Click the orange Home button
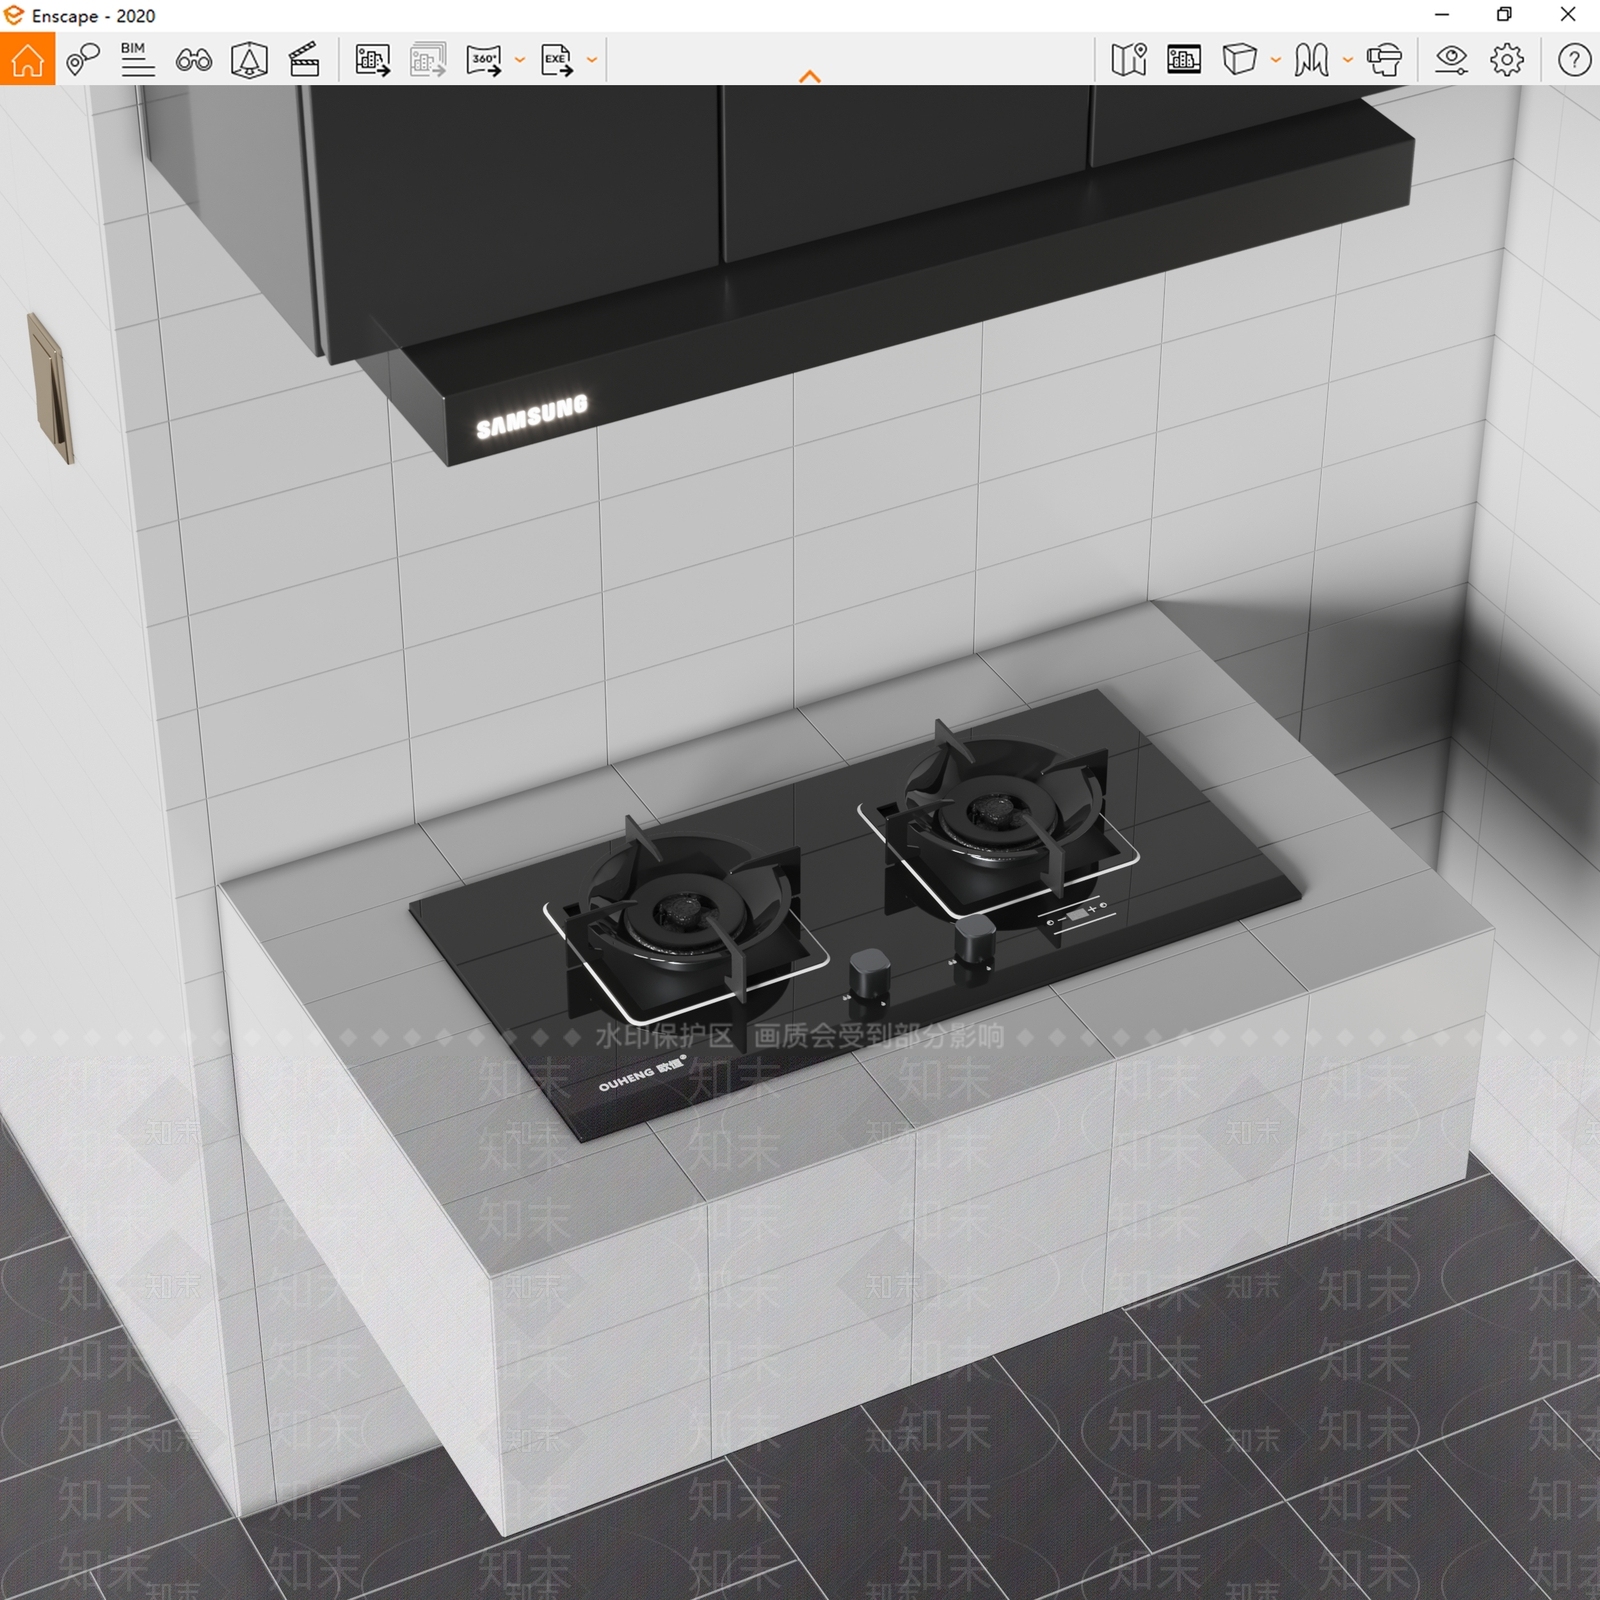 coord(27,59)
